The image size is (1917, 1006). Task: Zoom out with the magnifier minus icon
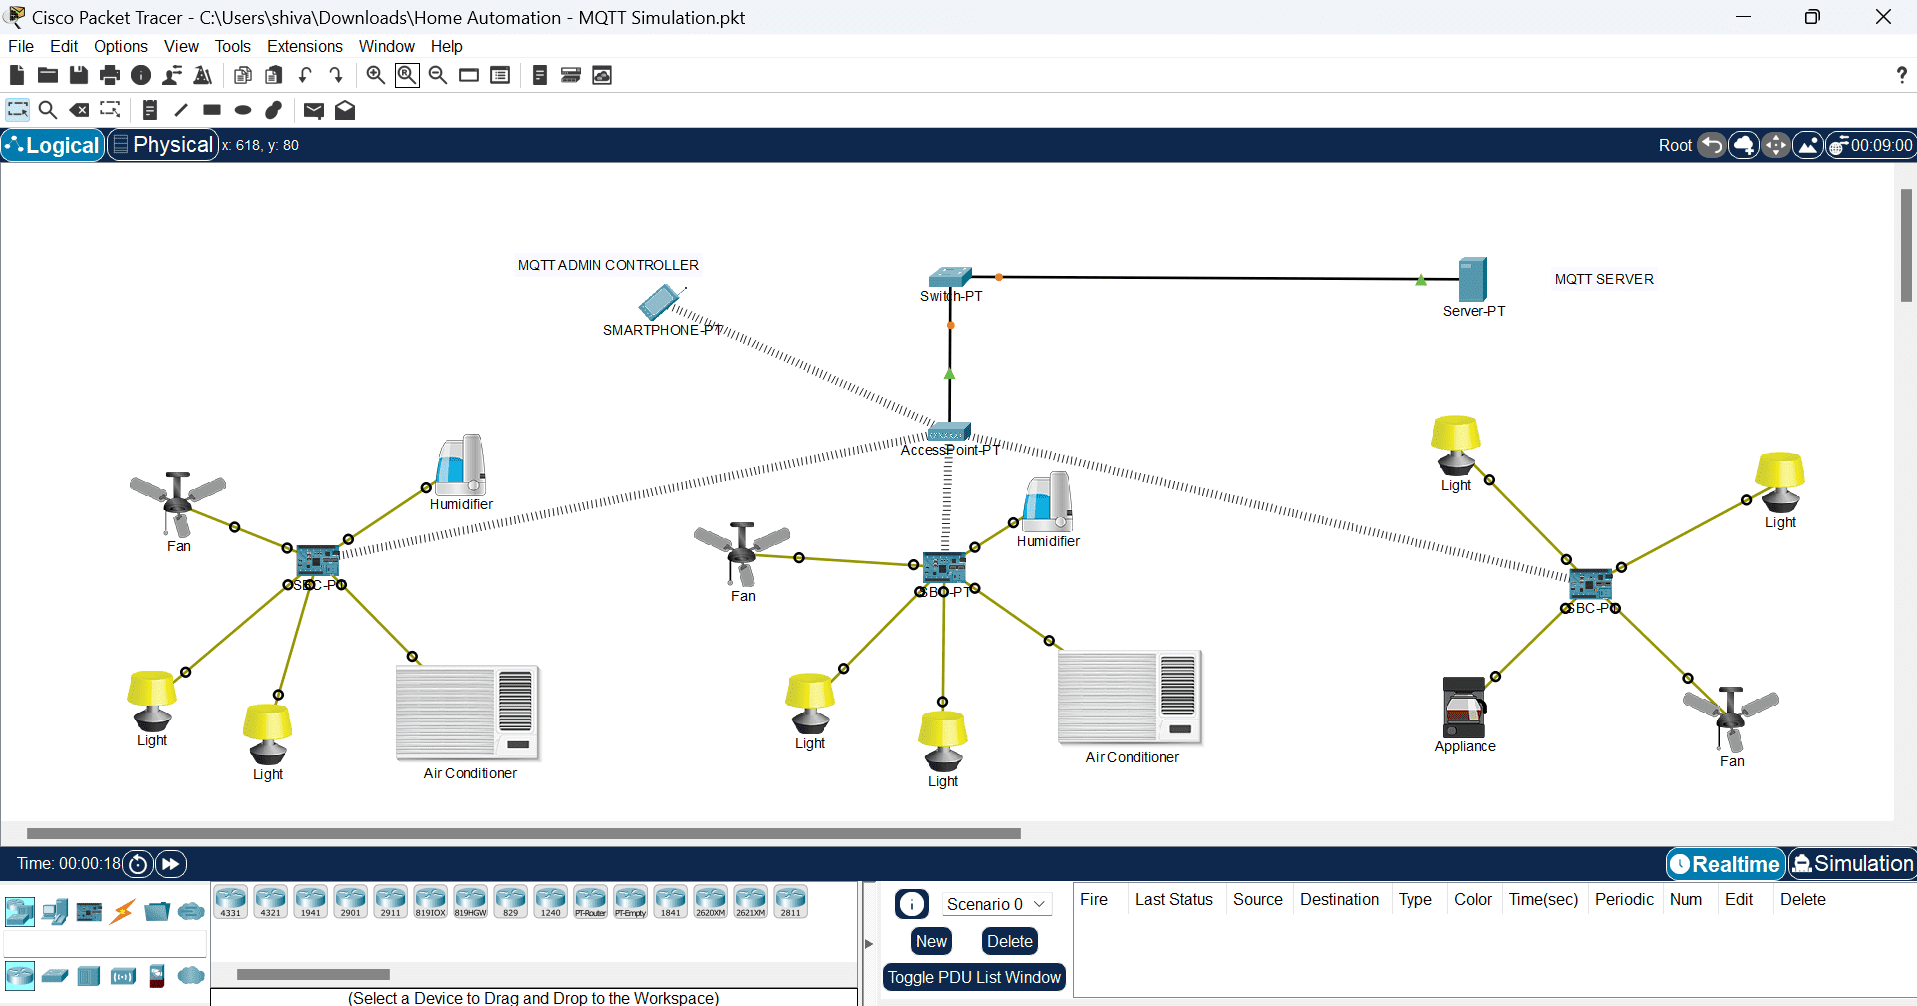click(438, 75)
